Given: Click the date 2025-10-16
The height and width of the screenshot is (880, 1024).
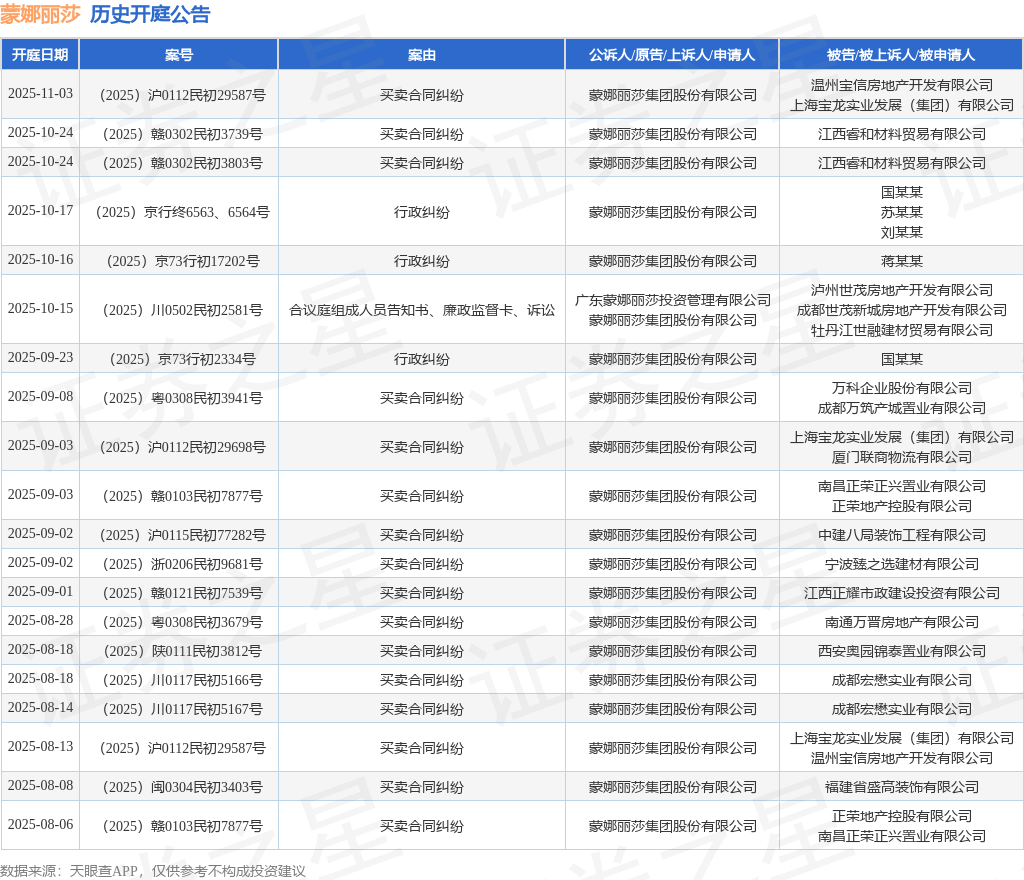Looking at the screenshot, I should 40,259.
